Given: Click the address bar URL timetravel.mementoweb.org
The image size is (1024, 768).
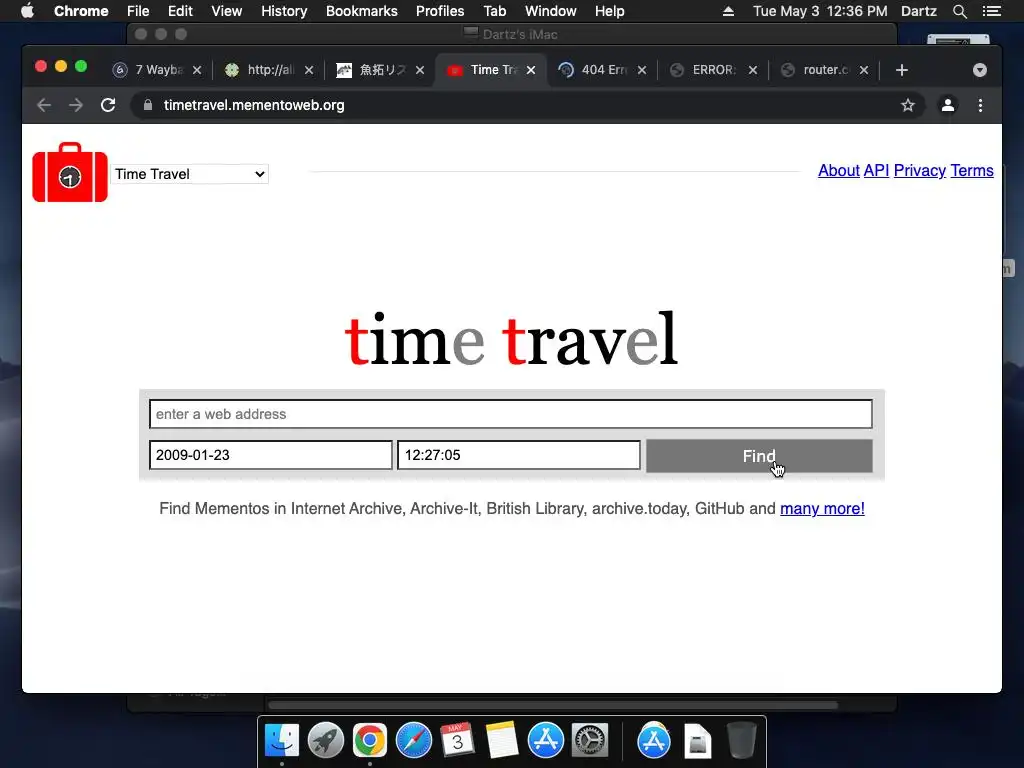Looking at the screenshot, I should (254, 105).
